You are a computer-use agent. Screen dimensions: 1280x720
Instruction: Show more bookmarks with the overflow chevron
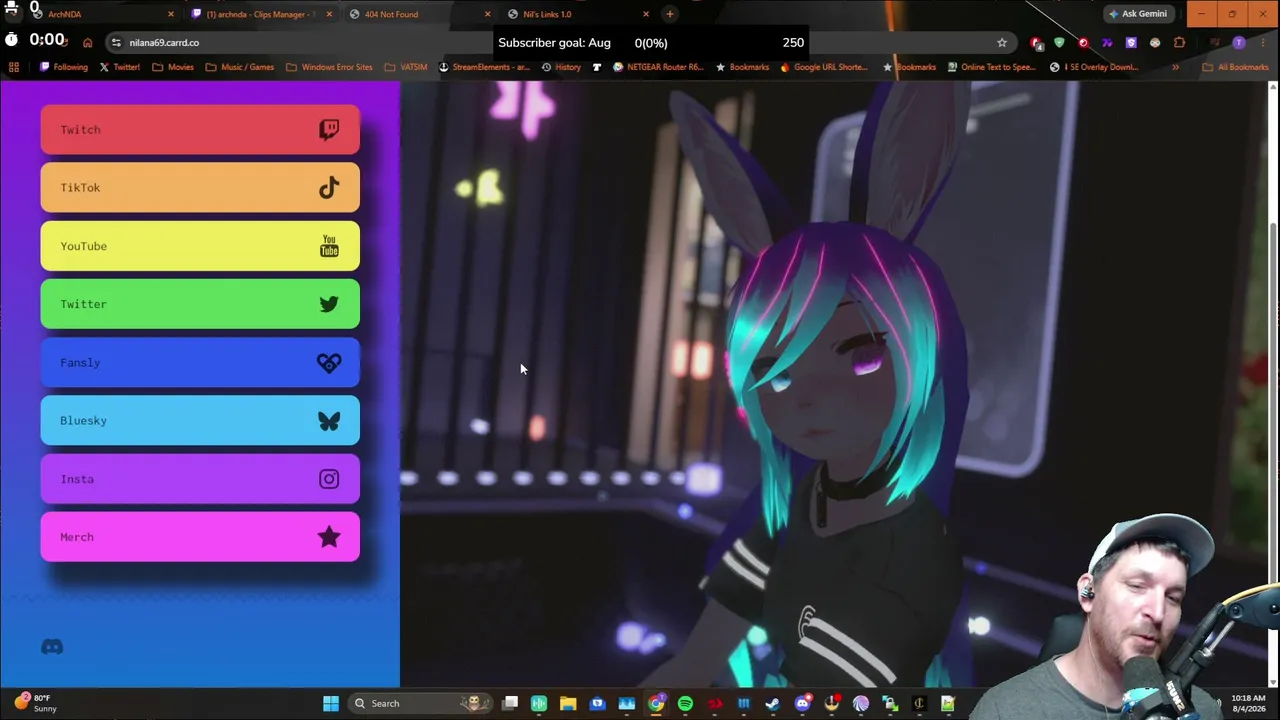pyautogui.click(x=1175, y=67)
